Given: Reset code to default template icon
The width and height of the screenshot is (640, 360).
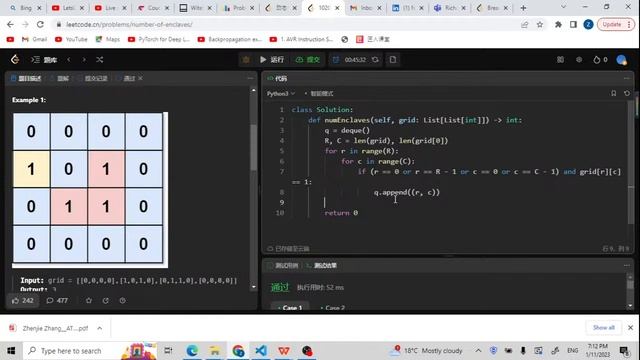Looking at the screenshot, I should pos(627,93).
